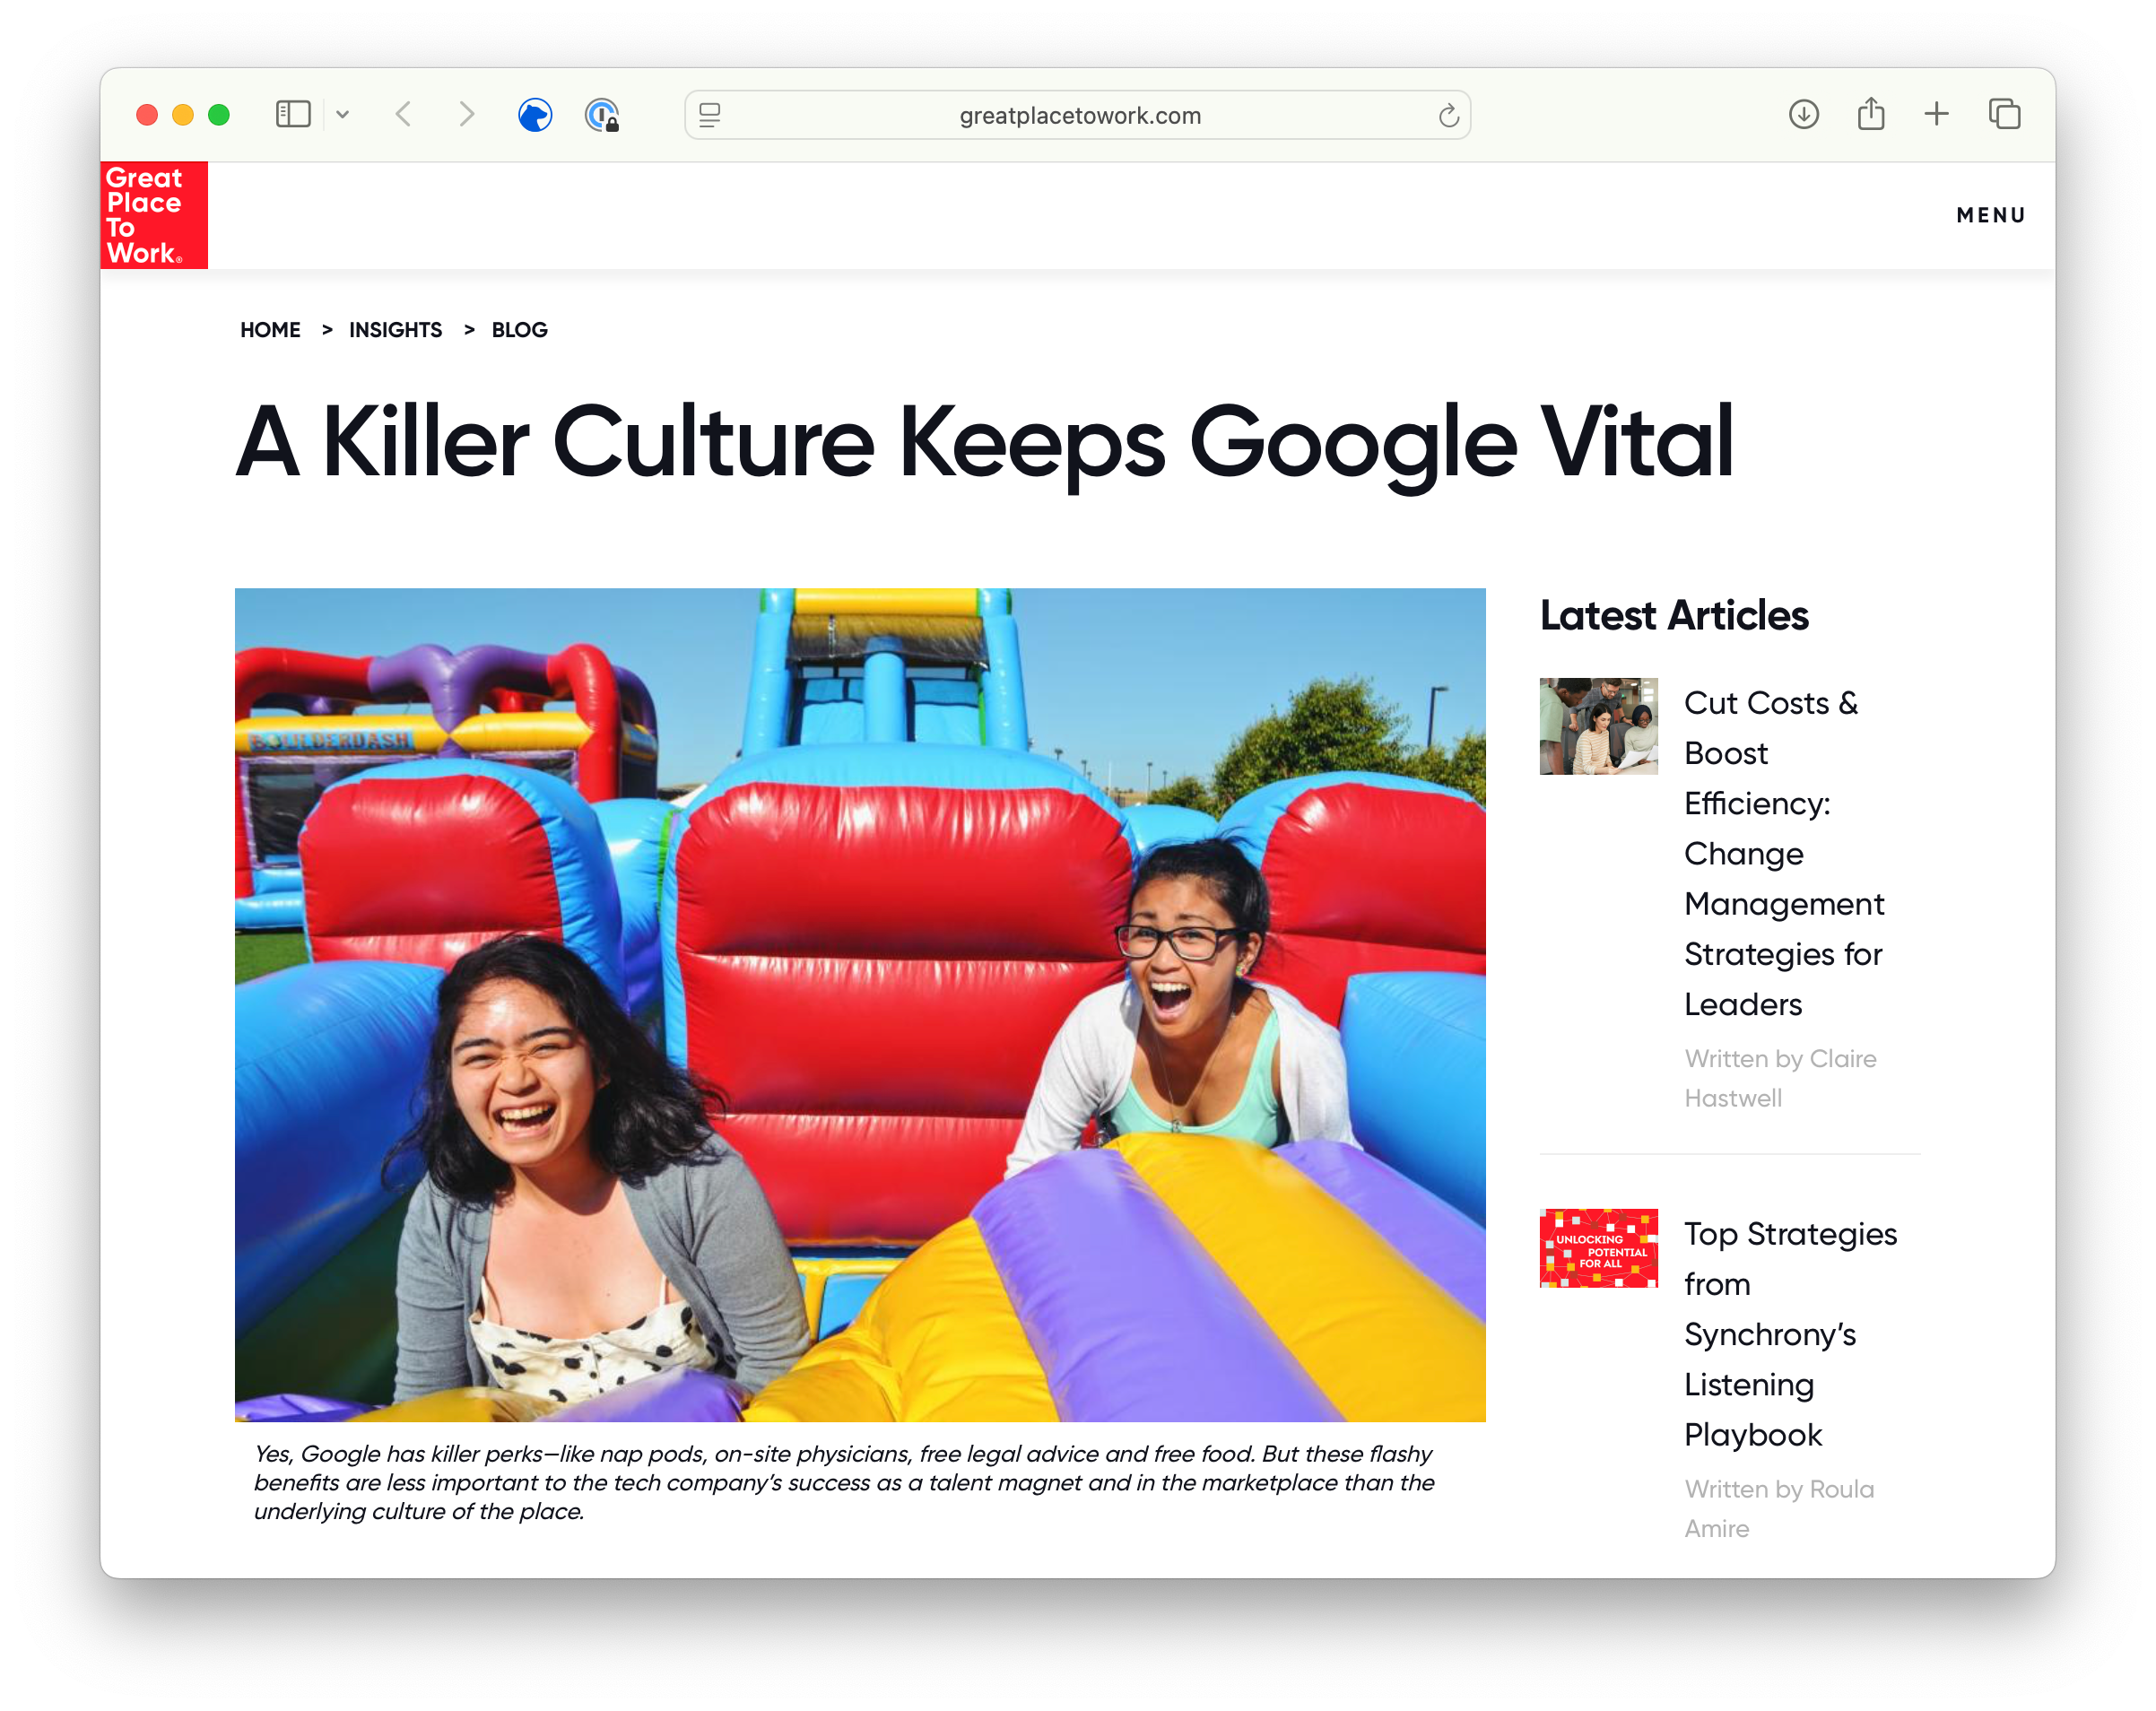Click the Unlocking Potential For All thumbnail
This screenshot has height=1711, width=2156.
[1598, 1248]
